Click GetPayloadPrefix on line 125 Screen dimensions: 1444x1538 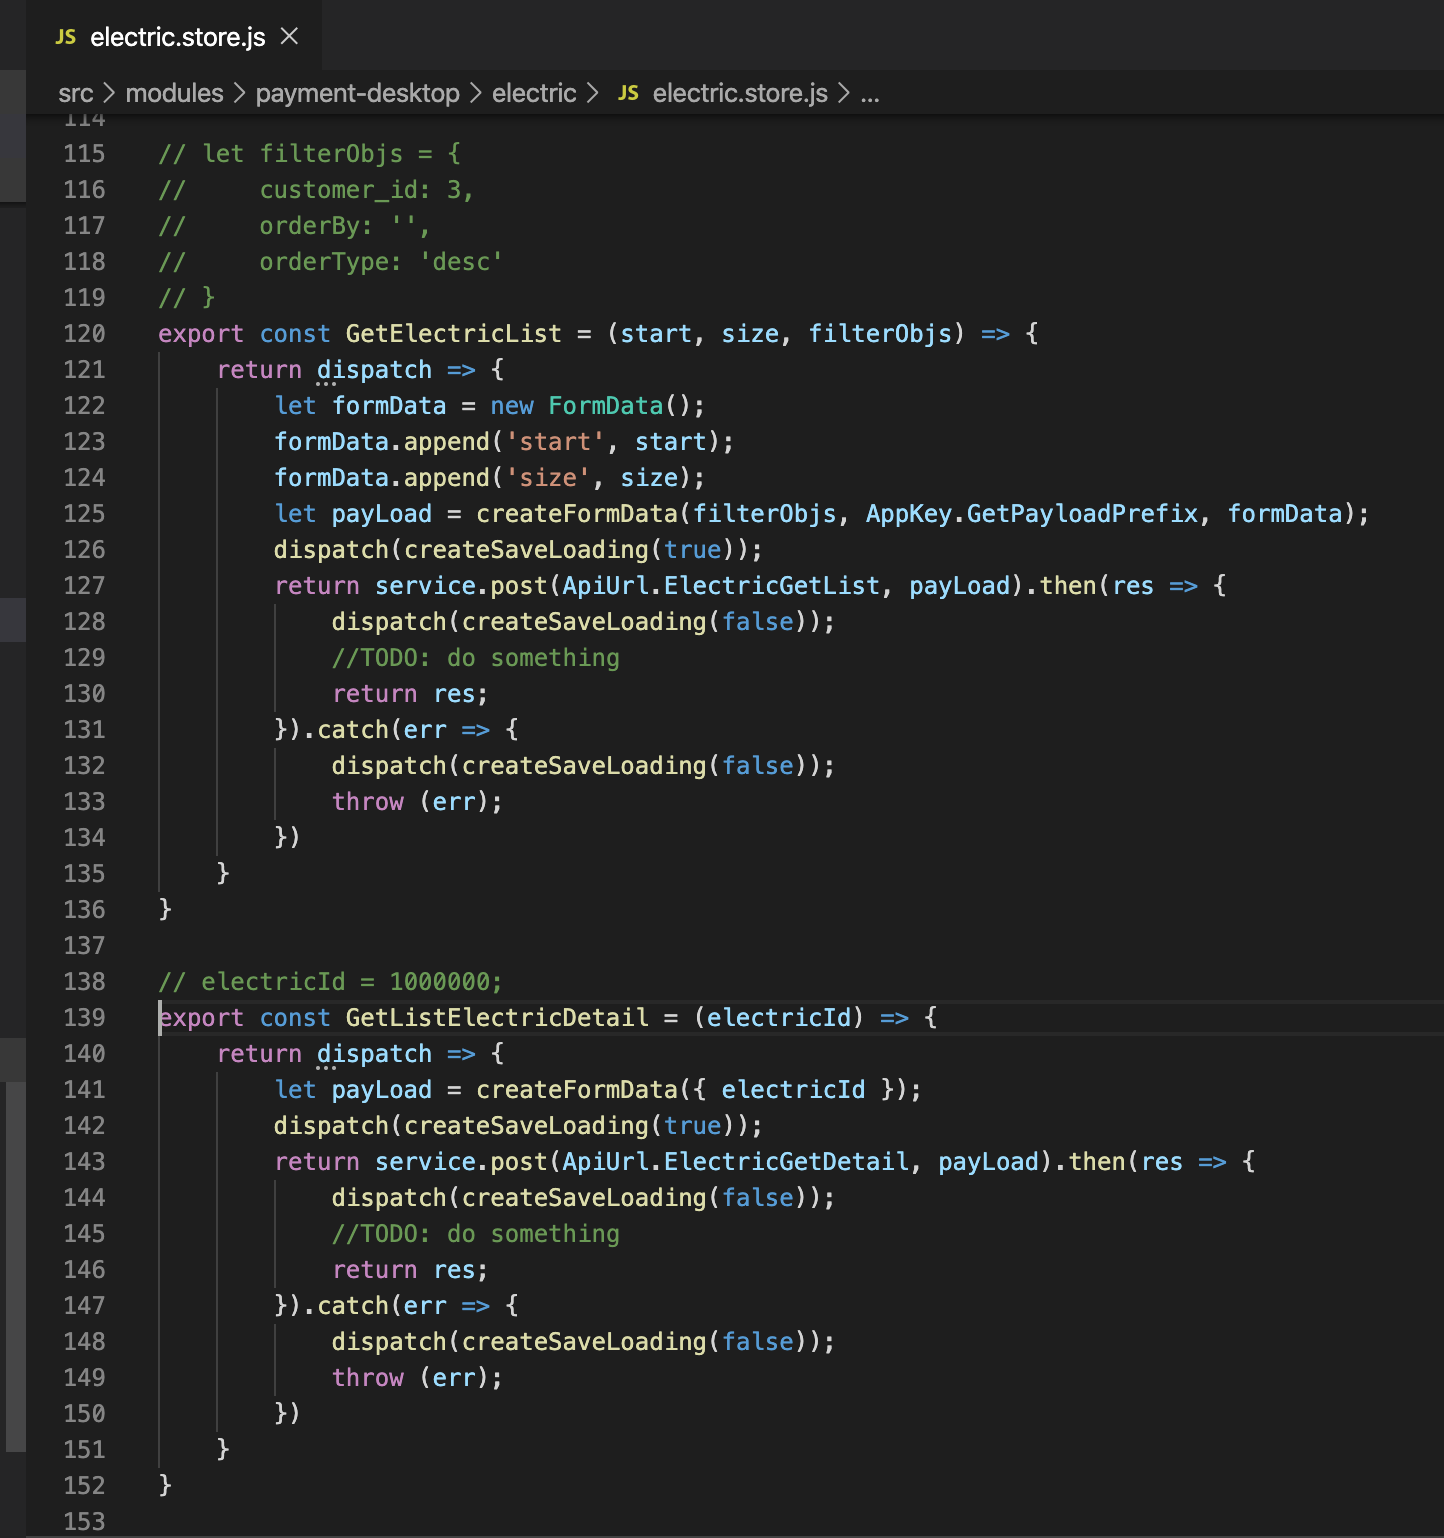coord(1081,514)
